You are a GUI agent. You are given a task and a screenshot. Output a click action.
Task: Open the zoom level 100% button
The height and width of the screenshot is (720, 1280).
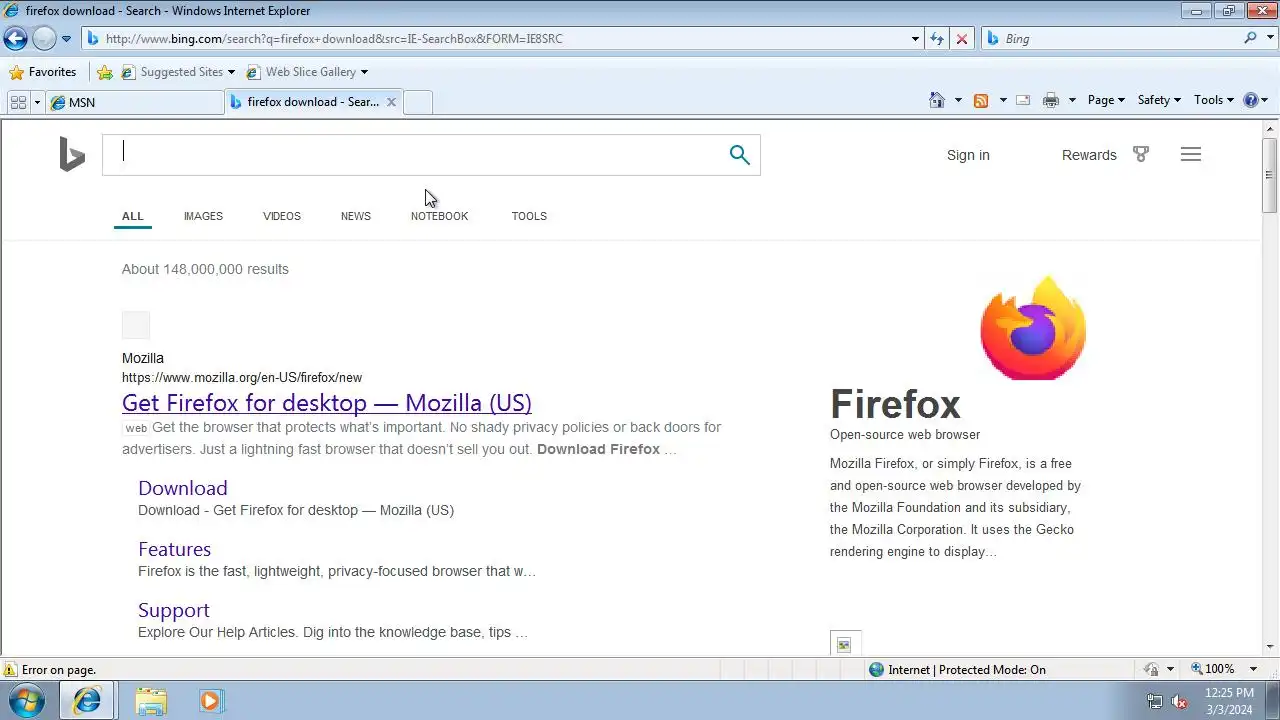[x=1213, y=669]
